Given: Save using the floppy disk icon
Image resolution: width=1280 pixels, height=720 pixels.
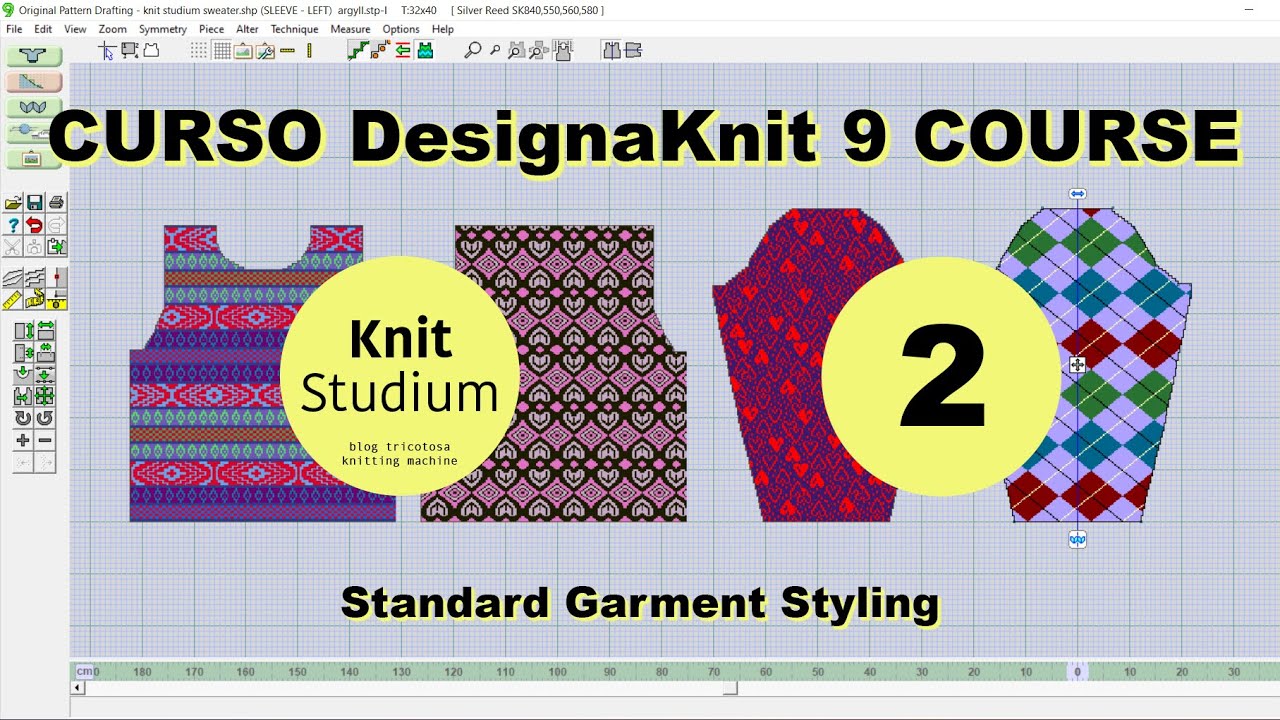Looking at the screenshot, I should 34,203.
